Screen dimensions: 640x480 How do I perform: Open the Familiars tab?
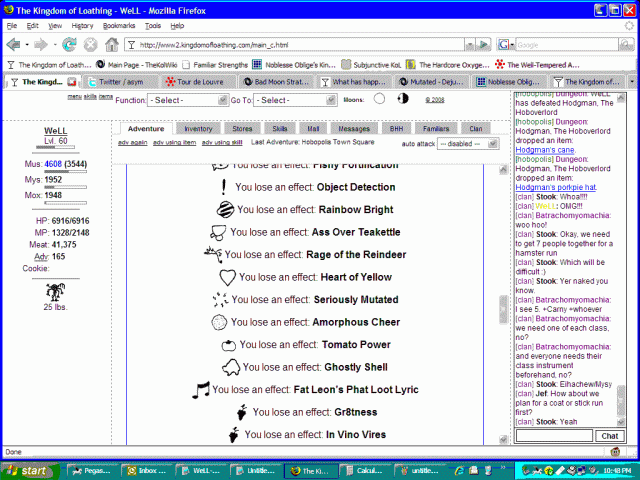434,129
